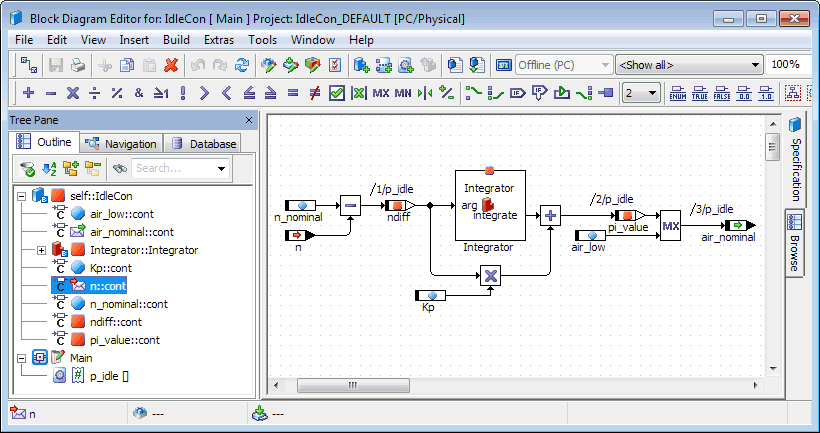Viewport: 820px width, 433px height.
Task: Click the connection mode icon at toolbar start
Action: click(29, 65)
